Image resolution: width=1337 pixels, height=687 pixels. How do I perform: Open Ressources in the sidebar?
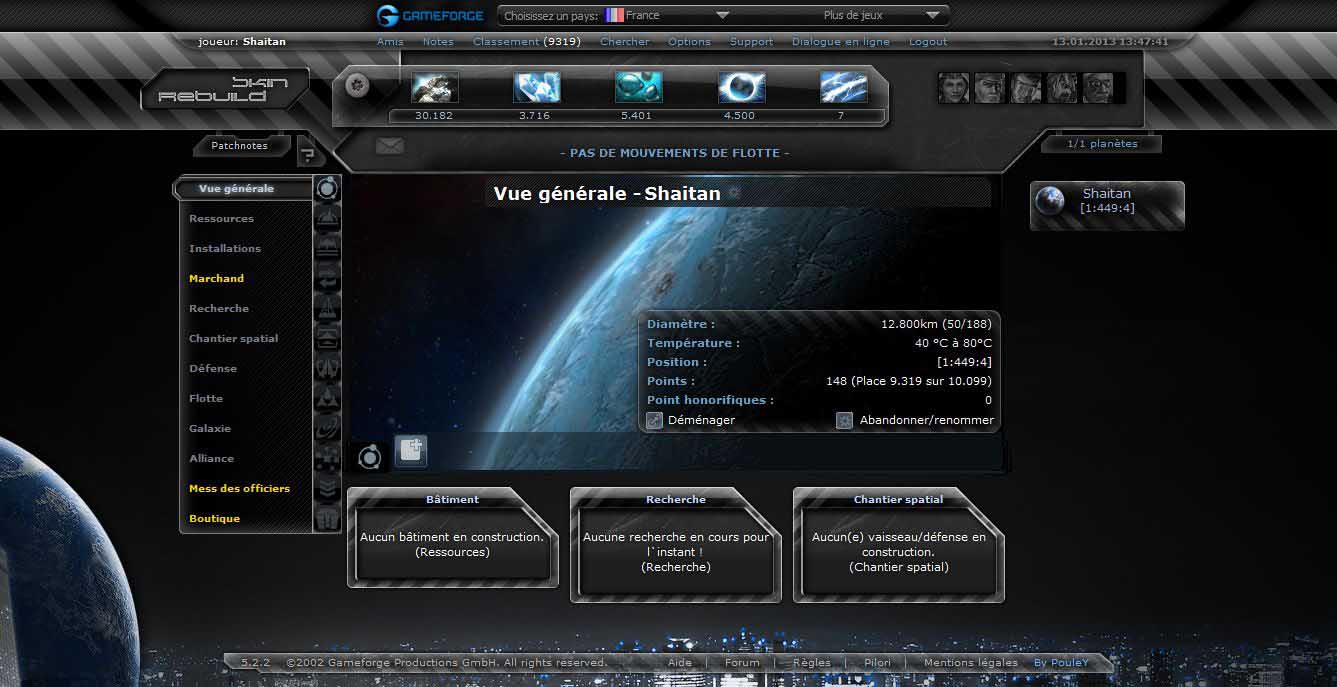(x=222, y=218)
